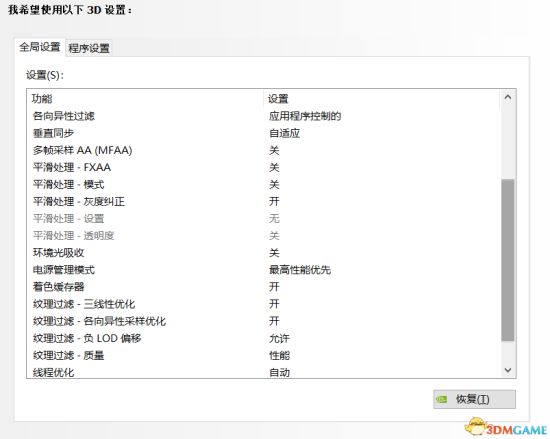Click the 功能 column header
Screen dimensions: 550x439
145,99
